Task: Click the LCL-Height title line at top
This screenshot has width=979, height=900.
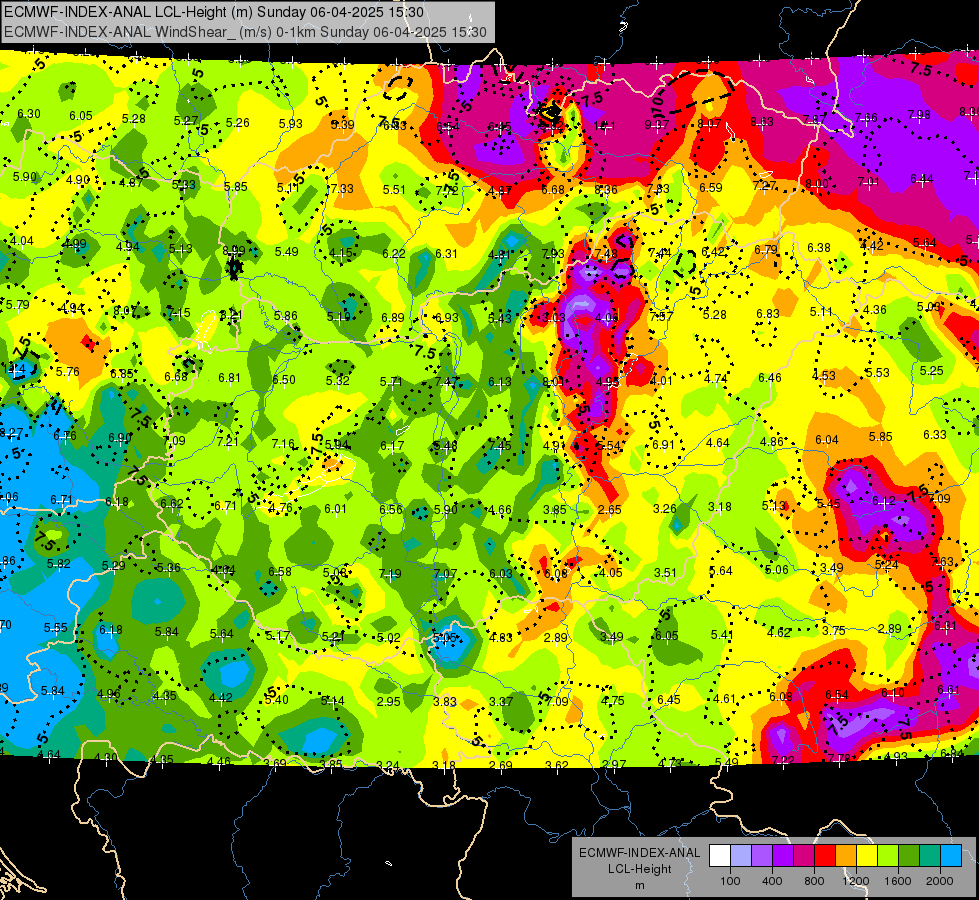Action: coord(214,12)
